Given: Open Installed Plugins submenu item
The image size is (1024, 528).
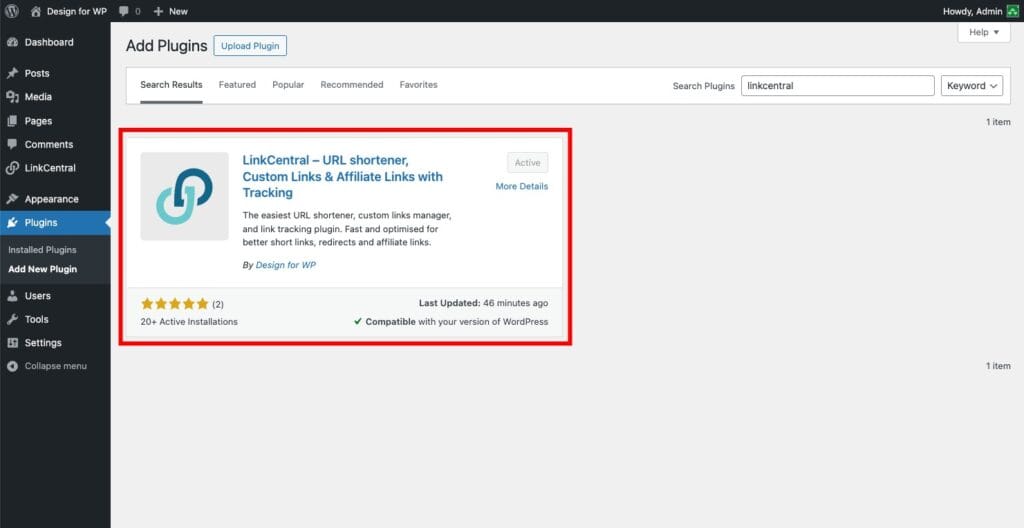Looking at the screenshot, I should (x=42, y=250).
